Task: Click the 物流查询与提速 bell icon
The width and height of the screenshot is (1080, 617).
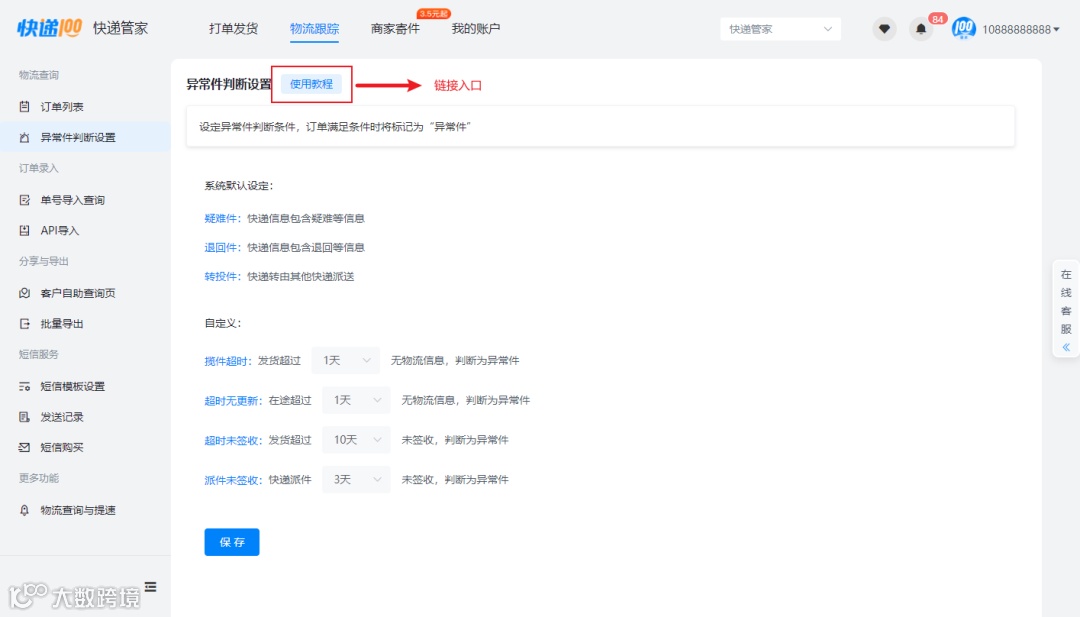Action: pyautogui.click(x=25, y=510)
